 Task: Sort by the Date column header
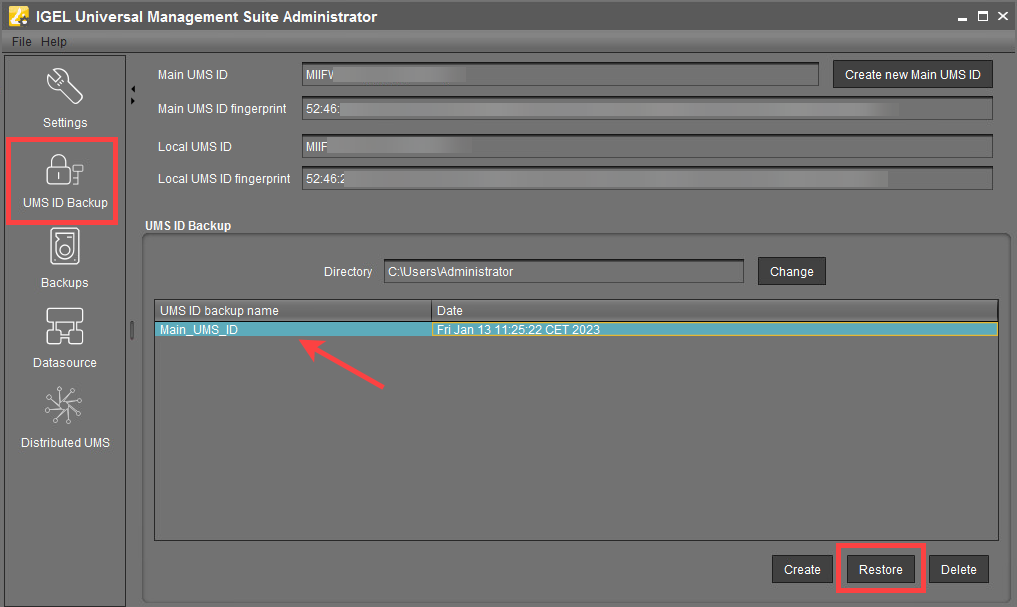tap(714, 311)
